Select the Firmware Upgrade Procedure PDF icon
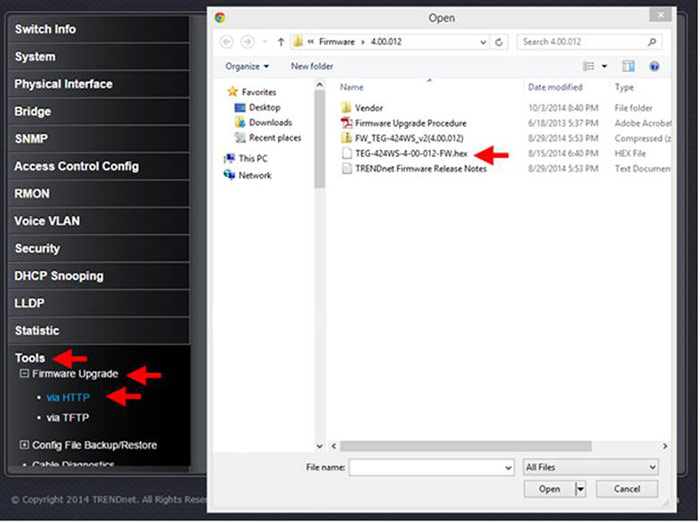 click(x=346, y=123)
